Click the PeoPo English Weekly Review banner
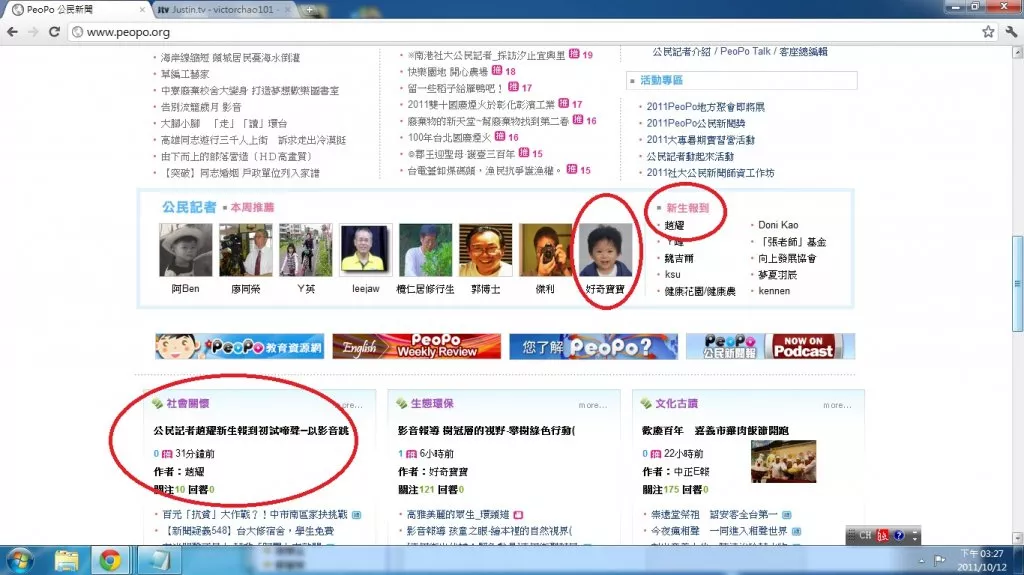 (417, 346)
